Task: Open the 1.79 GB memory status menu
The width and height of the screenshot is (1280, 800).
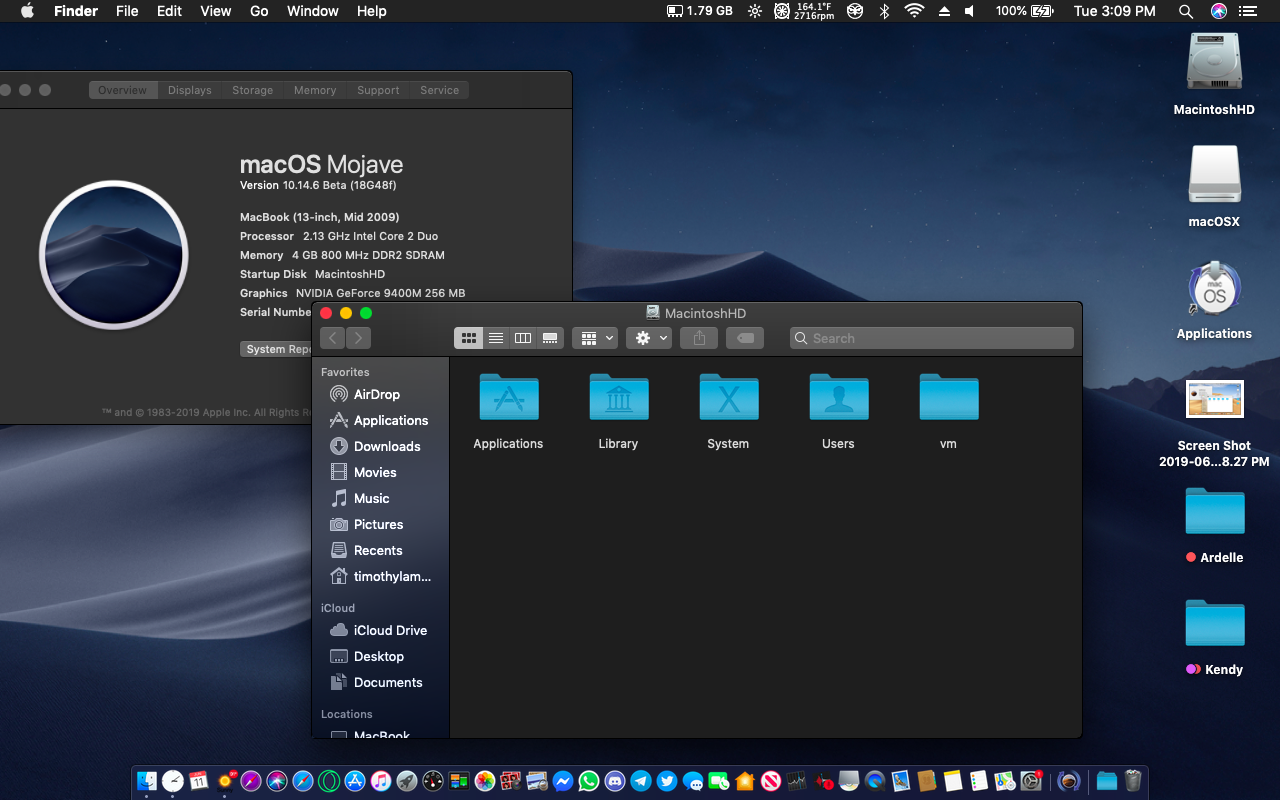Action: pos(700,11)
